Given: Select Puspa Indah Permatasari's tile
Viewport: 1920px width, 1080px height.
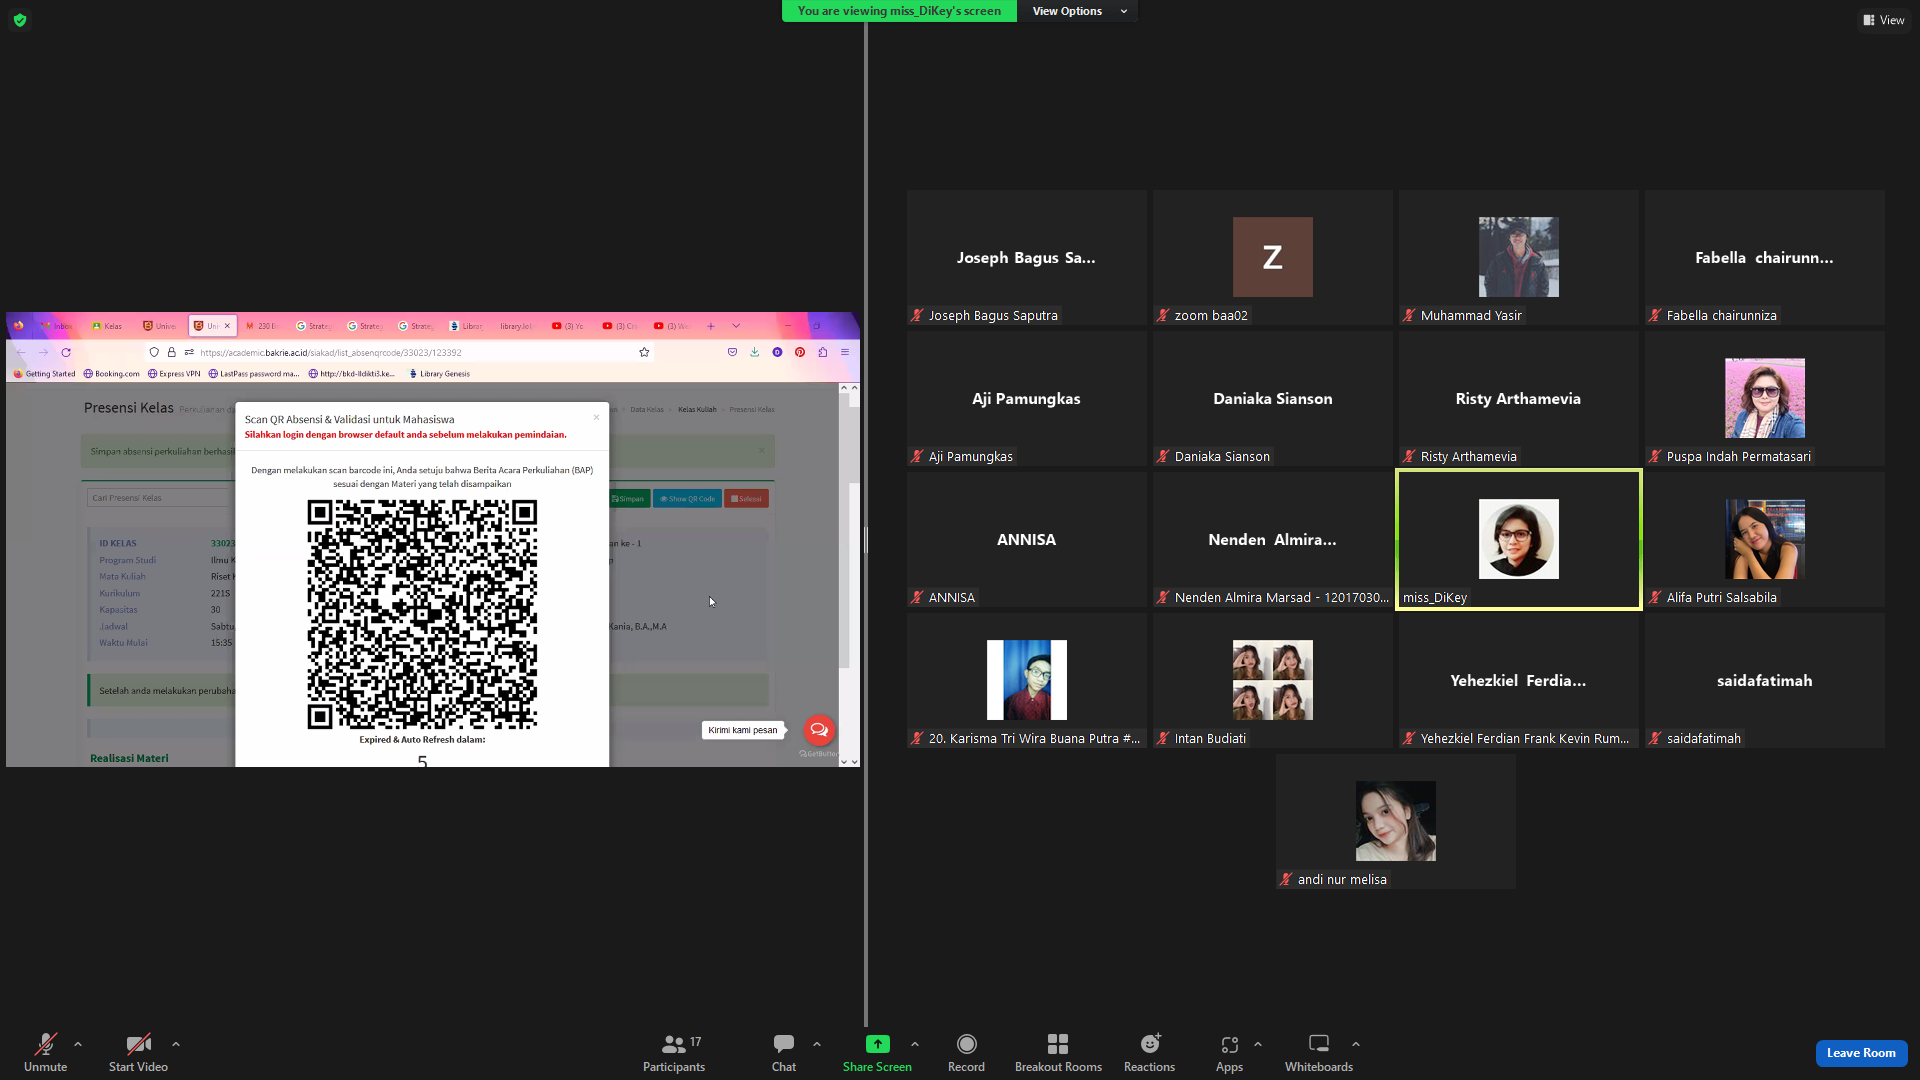Looking at the screenshot, I should coord(1764,399).
